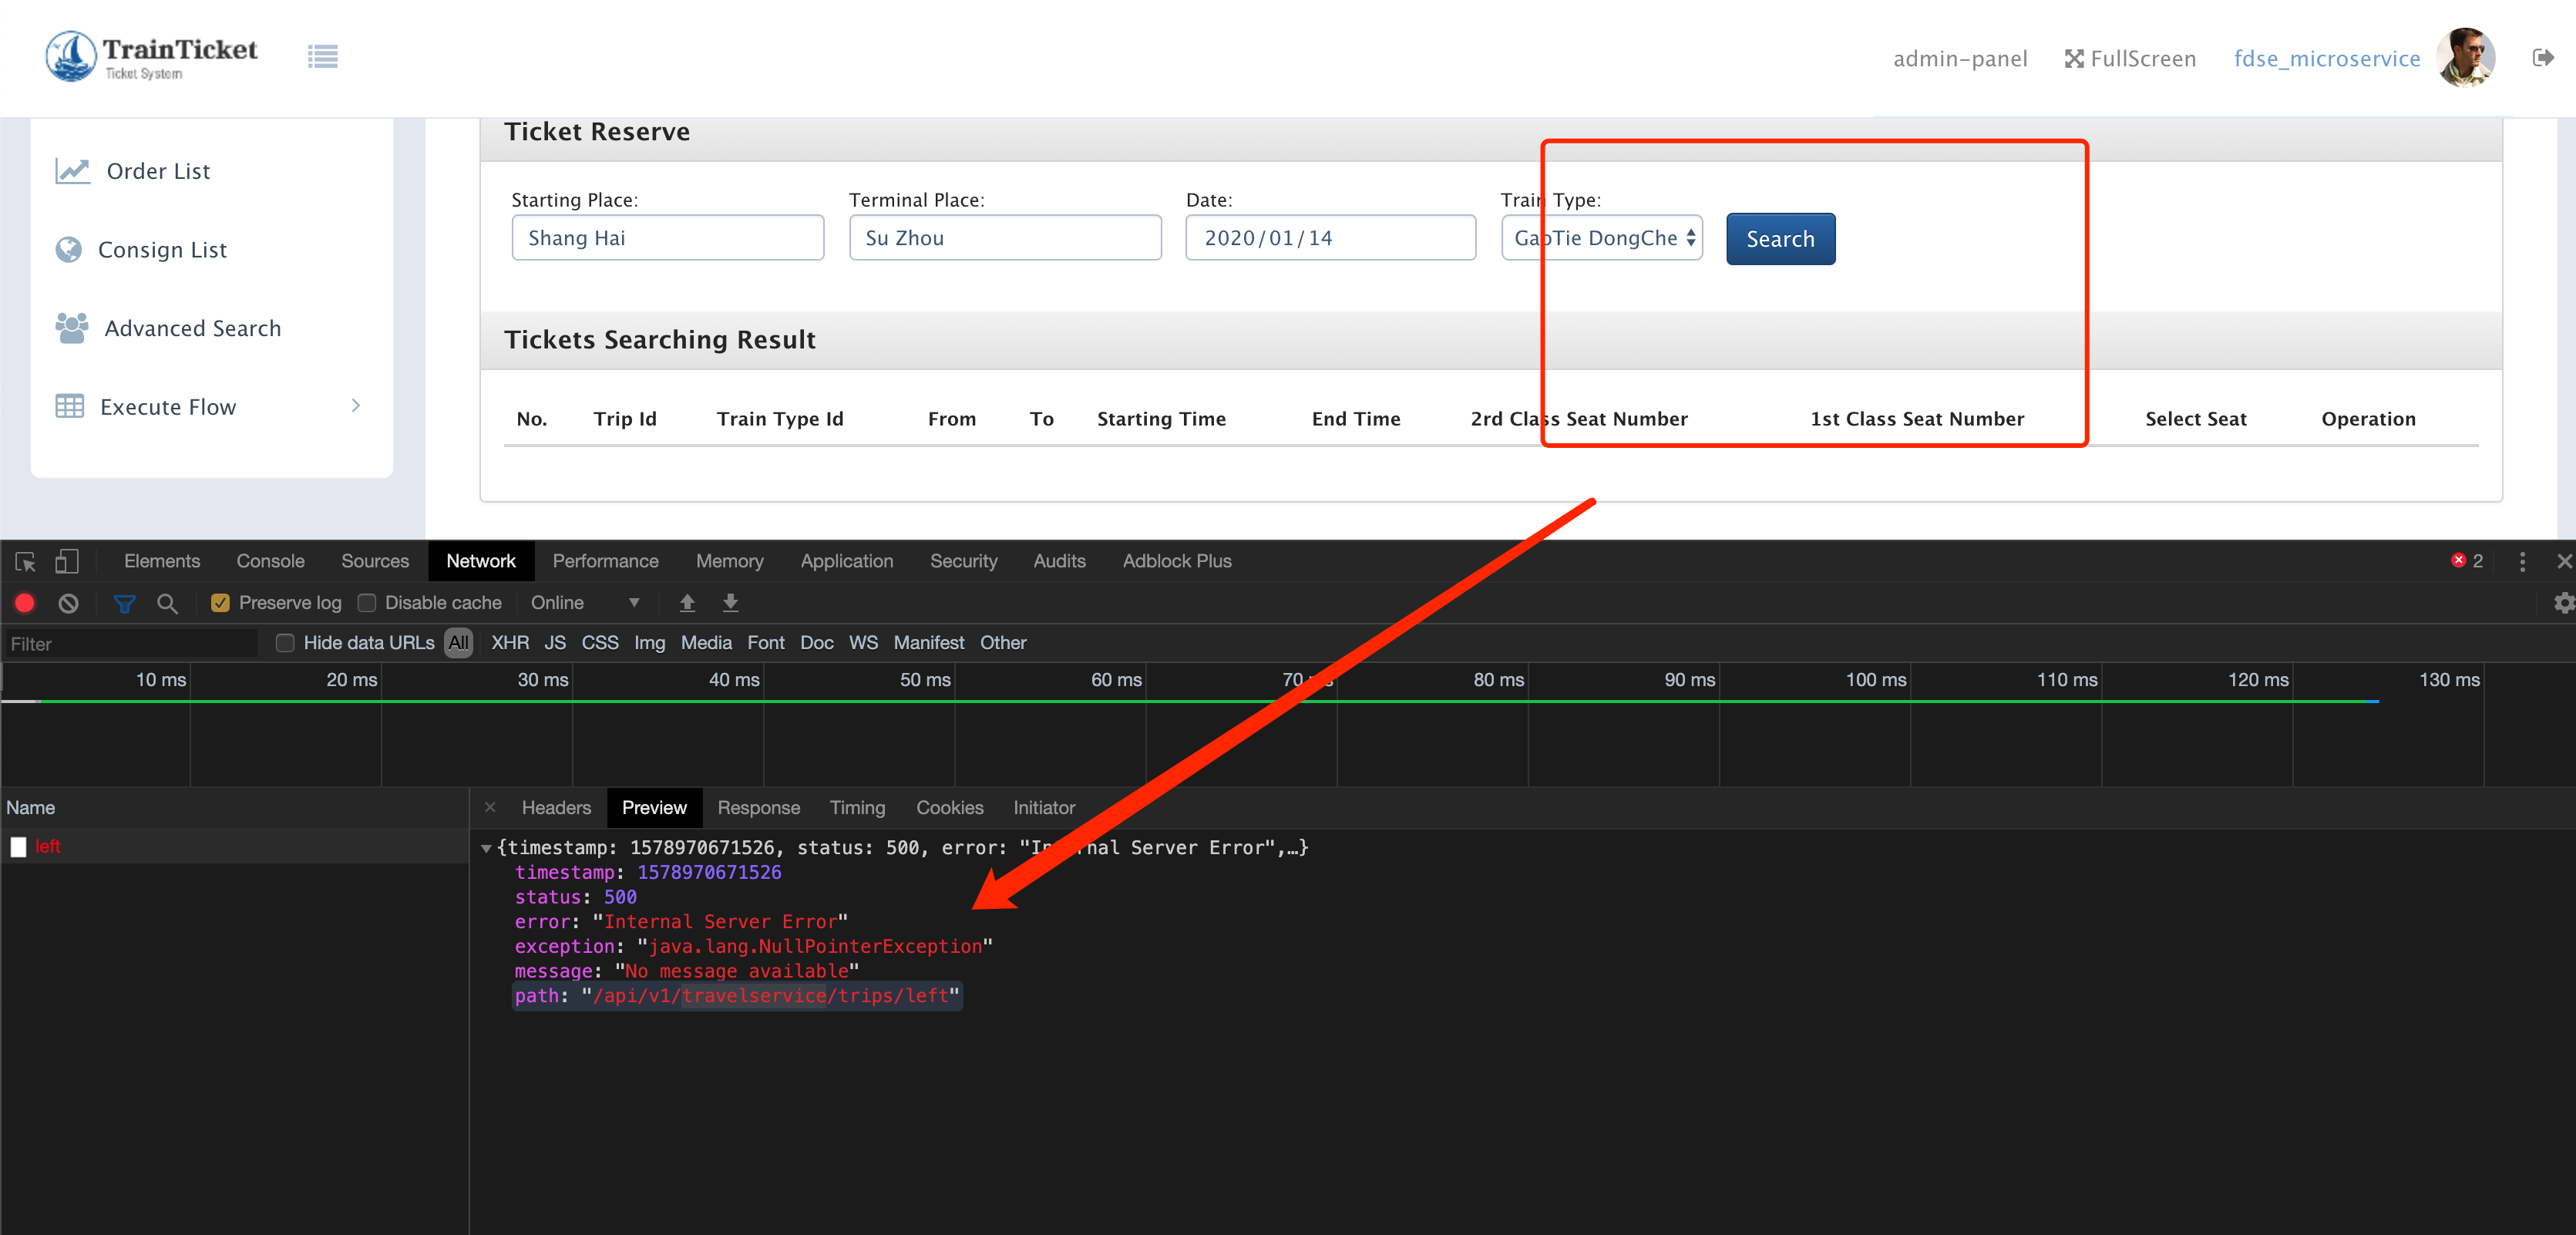Open DevTools settings gear
The width and height of the screenshot is (2576, 1235).
pyautogui.click(x=2563, y=602)
